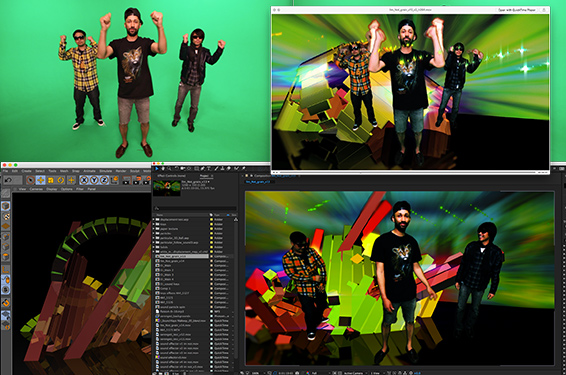566x375 pixels.
Task: Click the snapshot camera icon in viewer footer
Action: pos(297,373)
